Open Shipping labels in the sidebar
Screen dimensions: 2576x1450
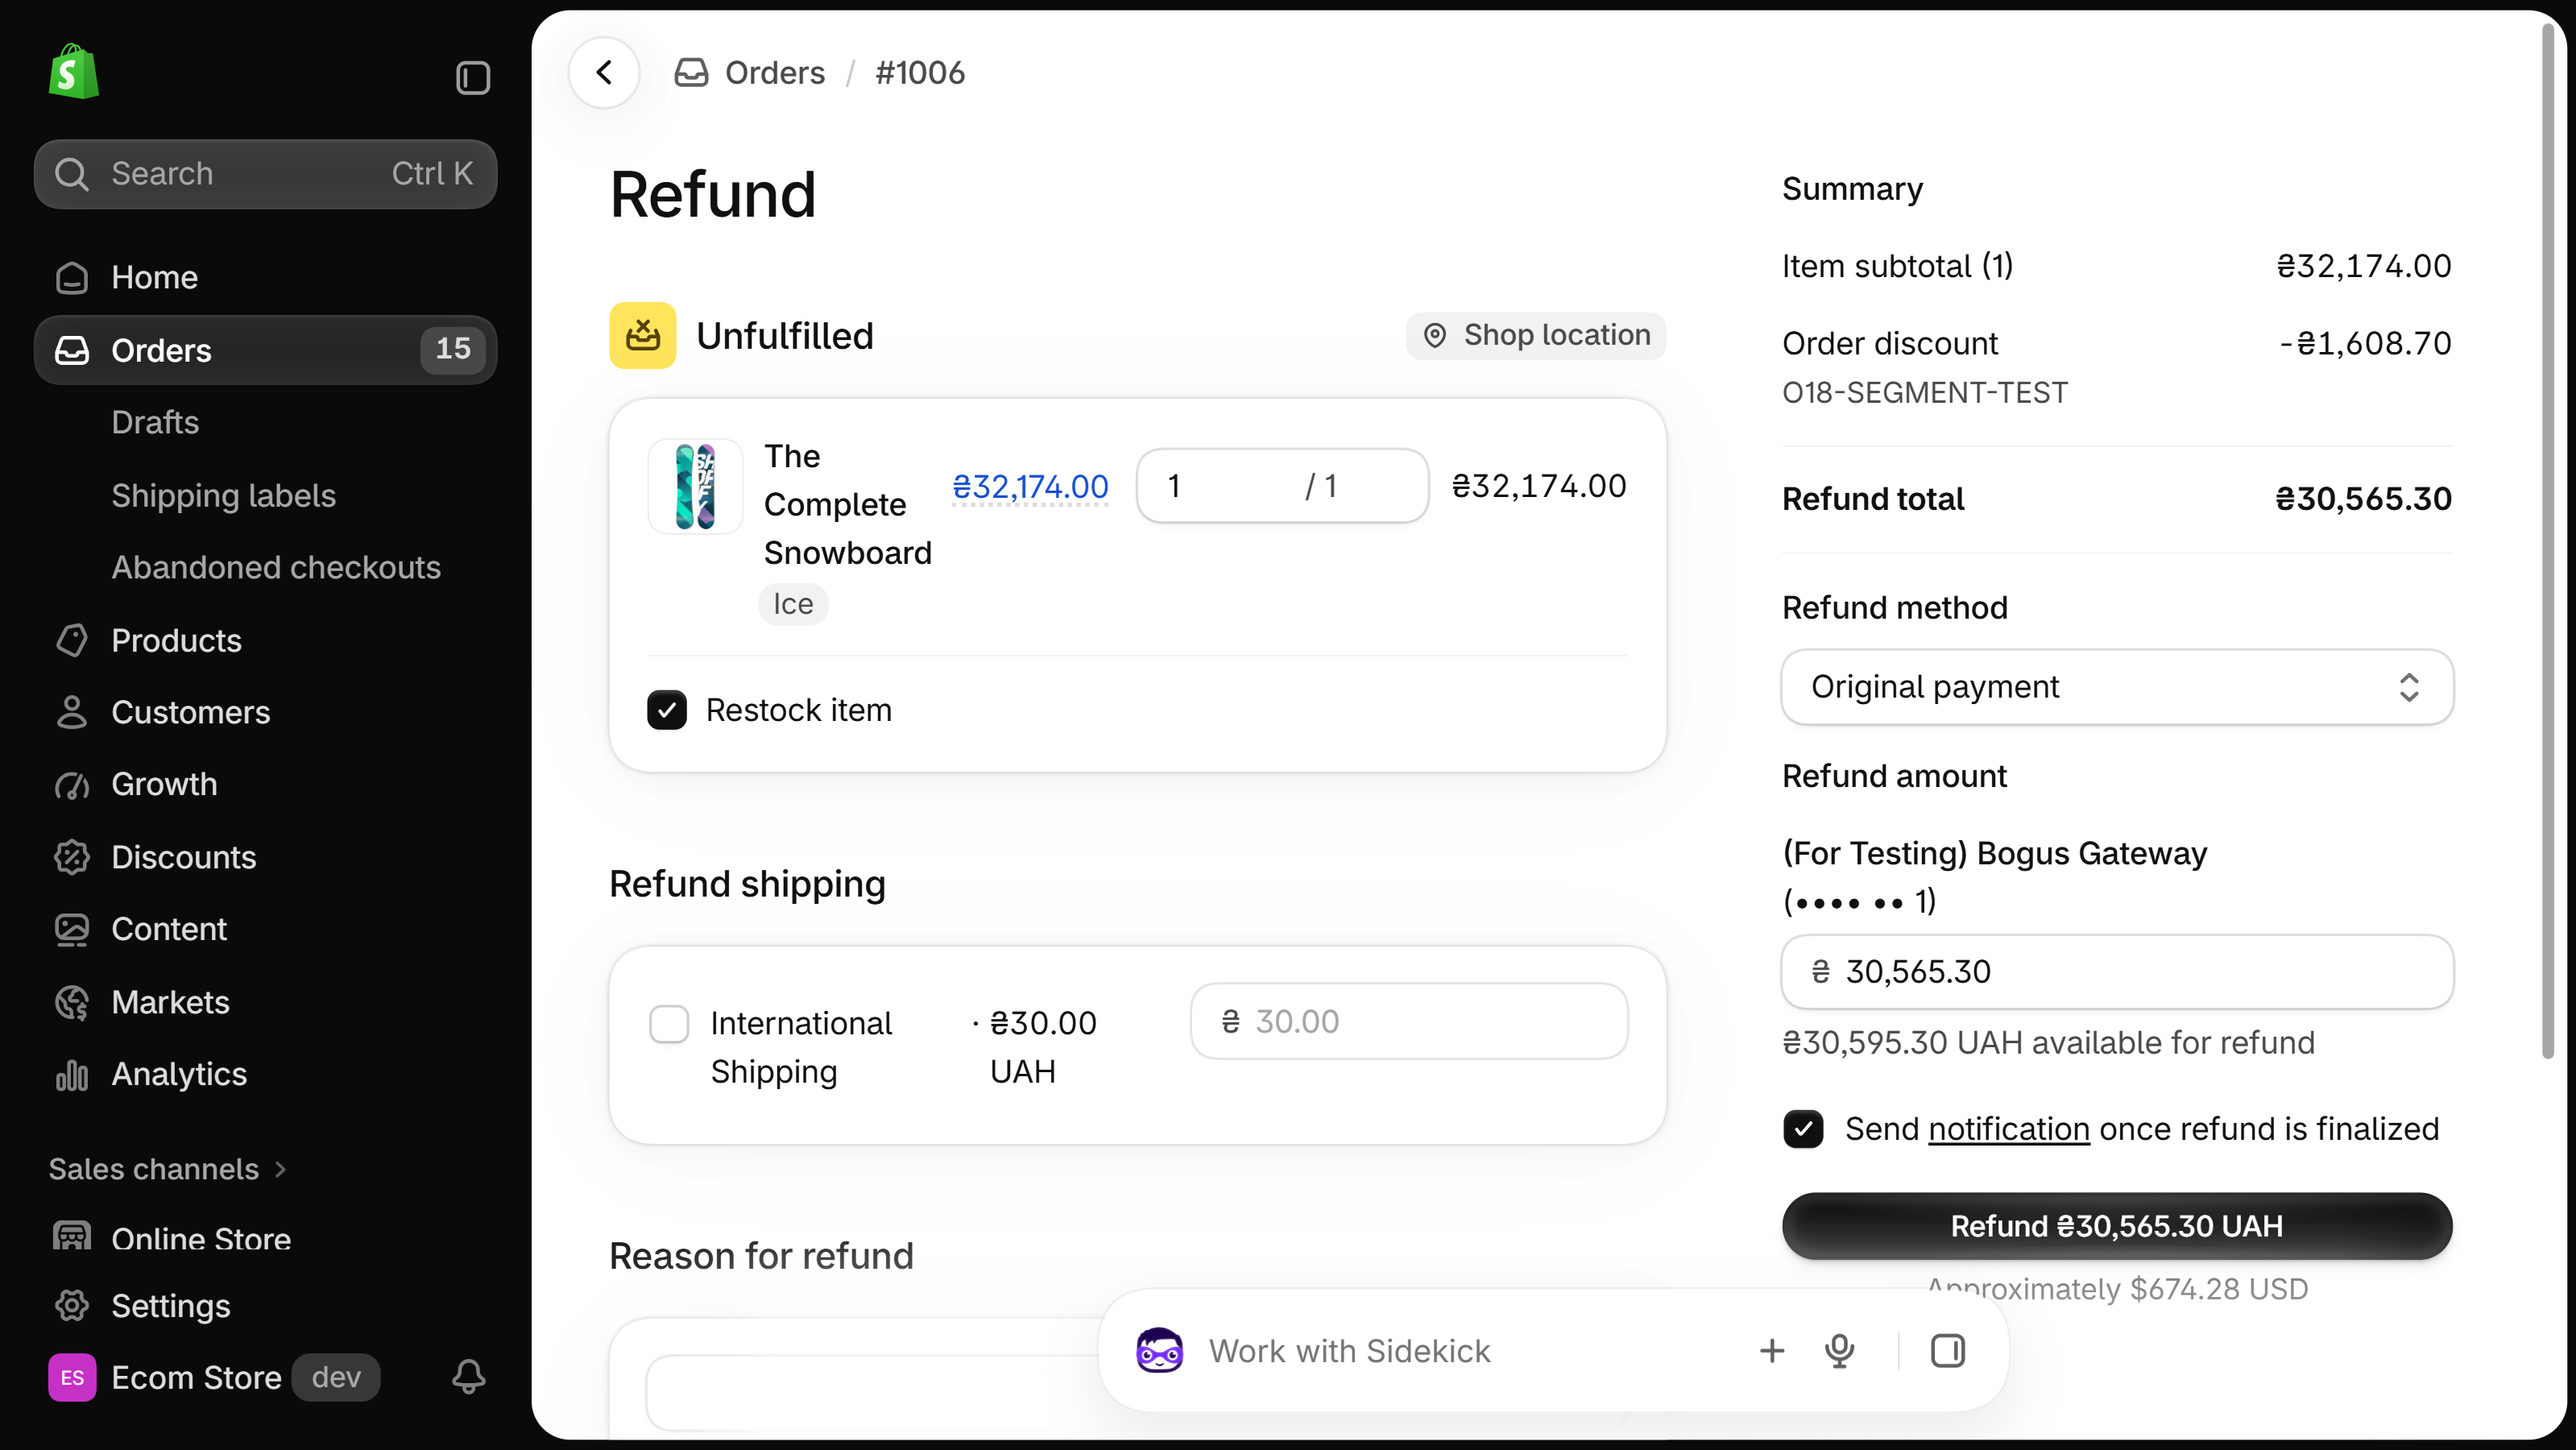pyautogui.click(x=223, y=495)
